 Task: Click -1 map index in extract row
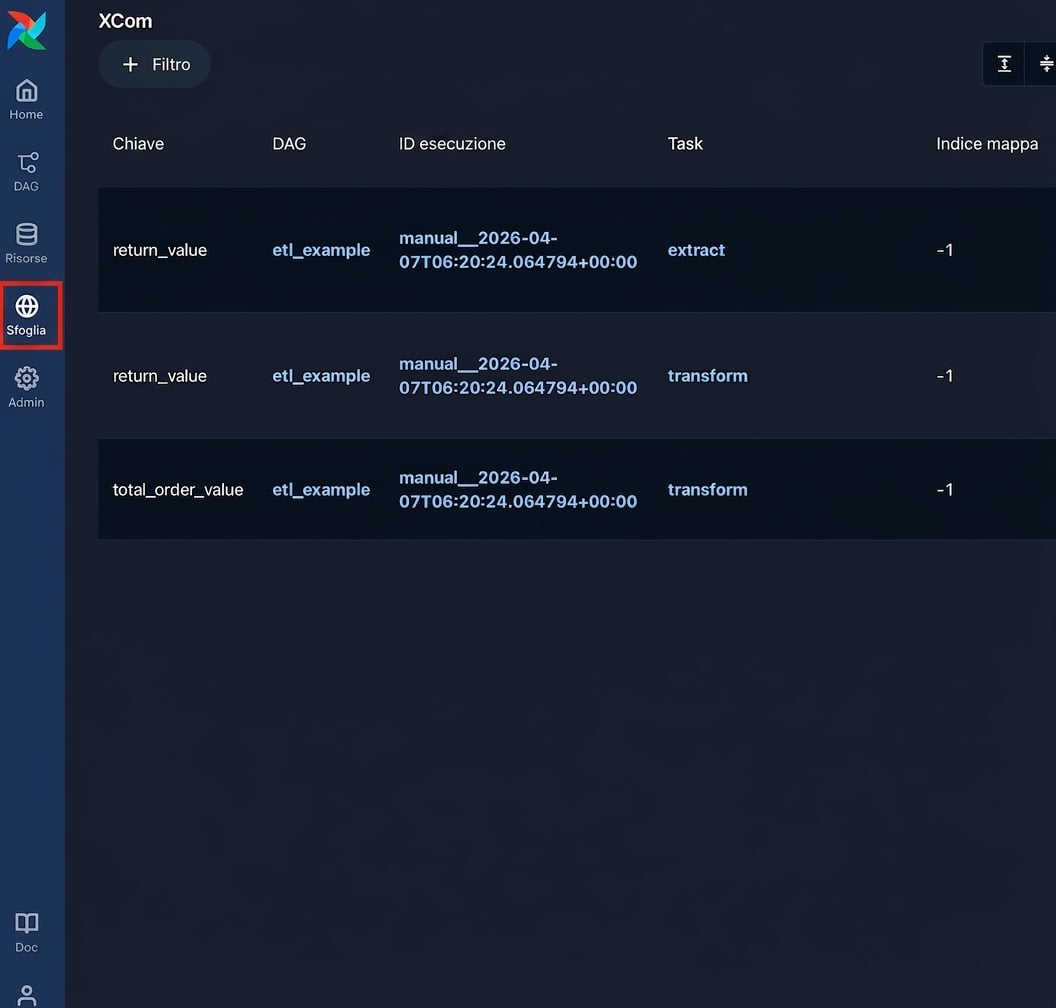point(945,250)
